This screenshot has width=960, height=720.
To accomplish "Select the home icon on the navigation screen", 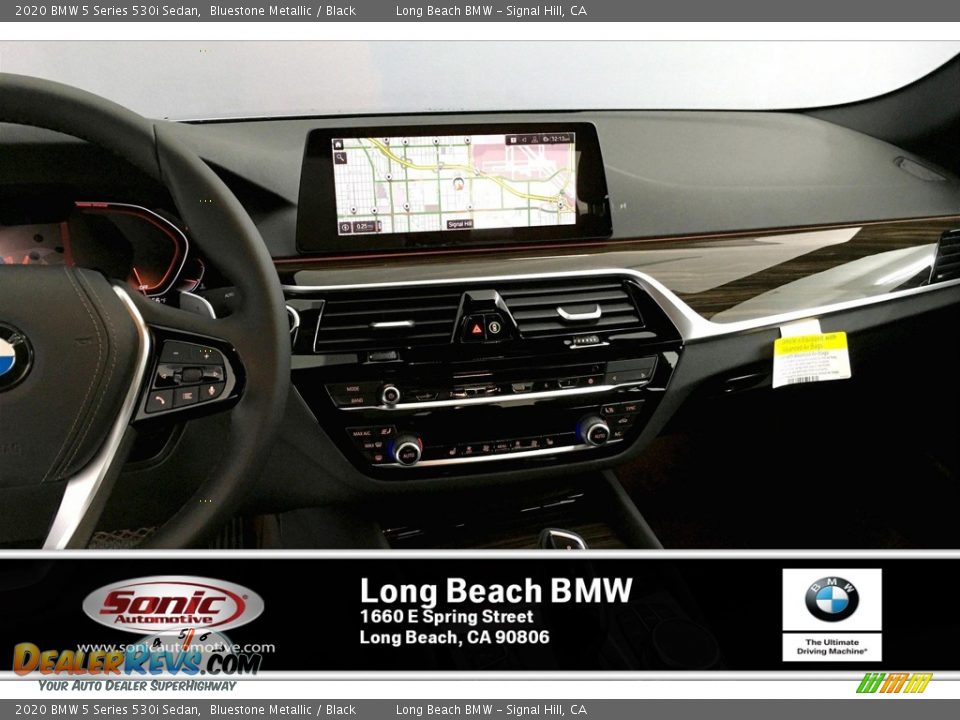I will point(338,144).
